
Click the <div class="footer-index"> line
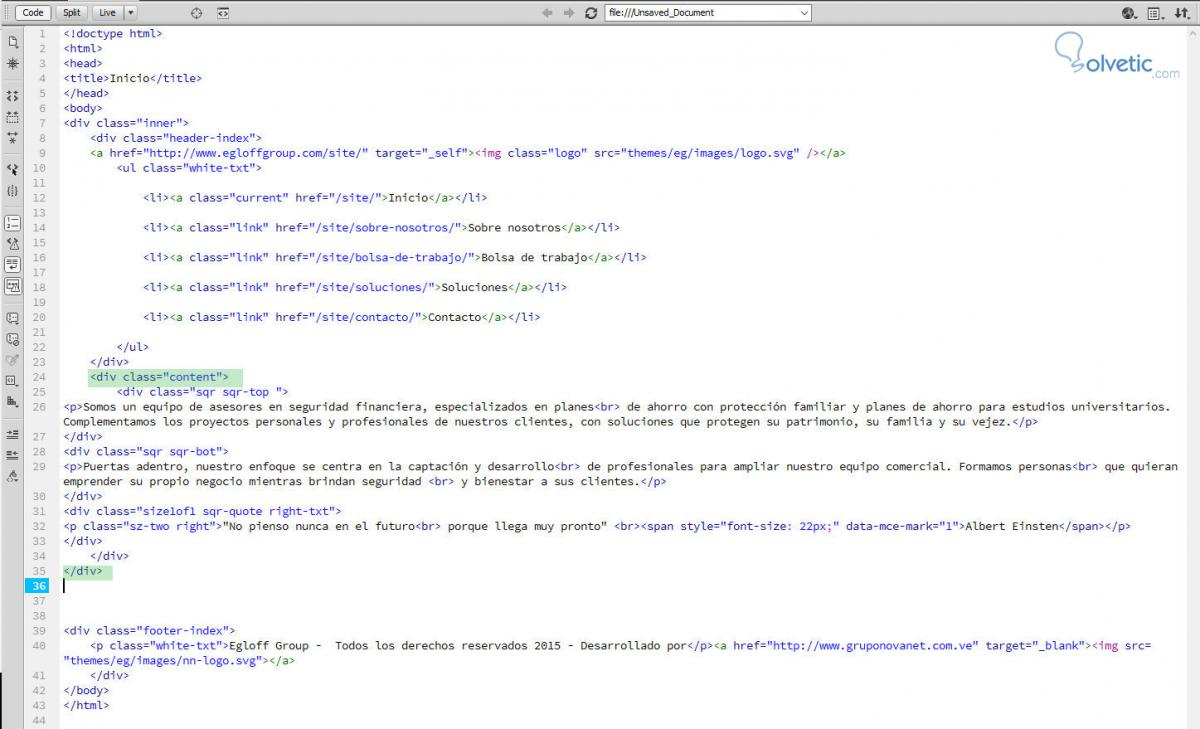tap(149, 631)
